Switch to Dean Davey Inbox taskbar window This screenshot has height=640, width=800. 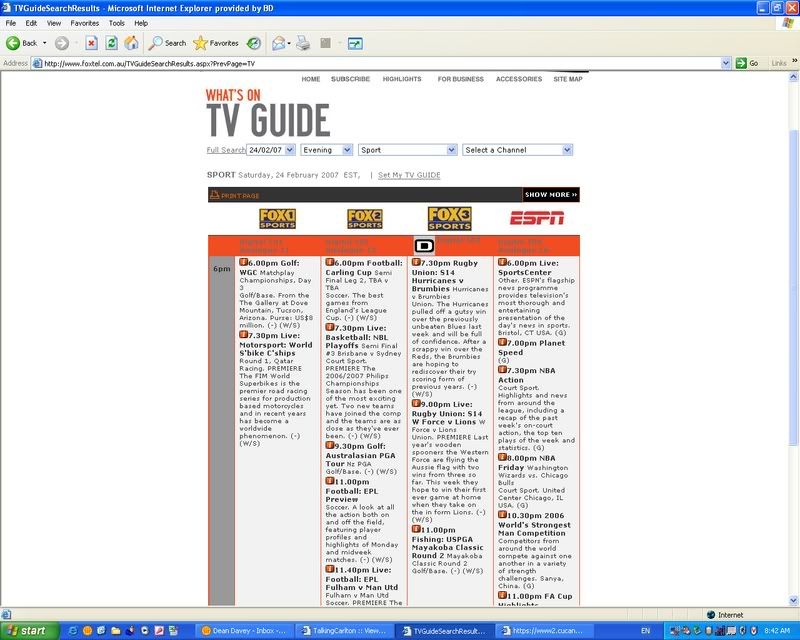(244, 631)
